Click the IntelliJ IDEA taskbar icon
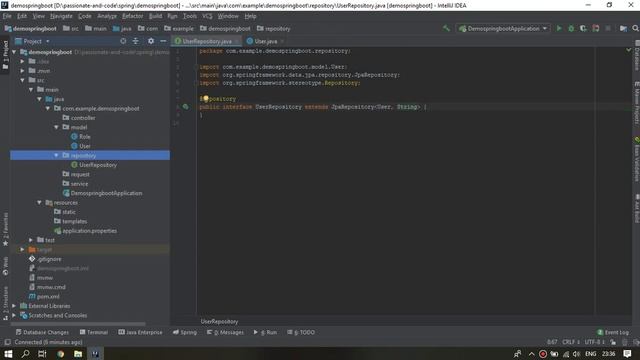Screen dimensions: 640x360 point(95,354)
